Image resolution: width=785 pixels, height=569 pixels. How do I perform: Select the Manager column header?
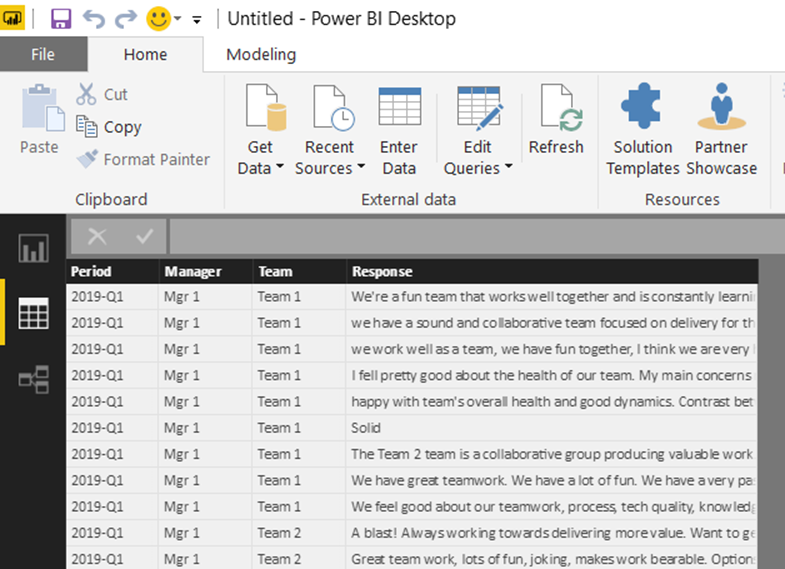205,271
